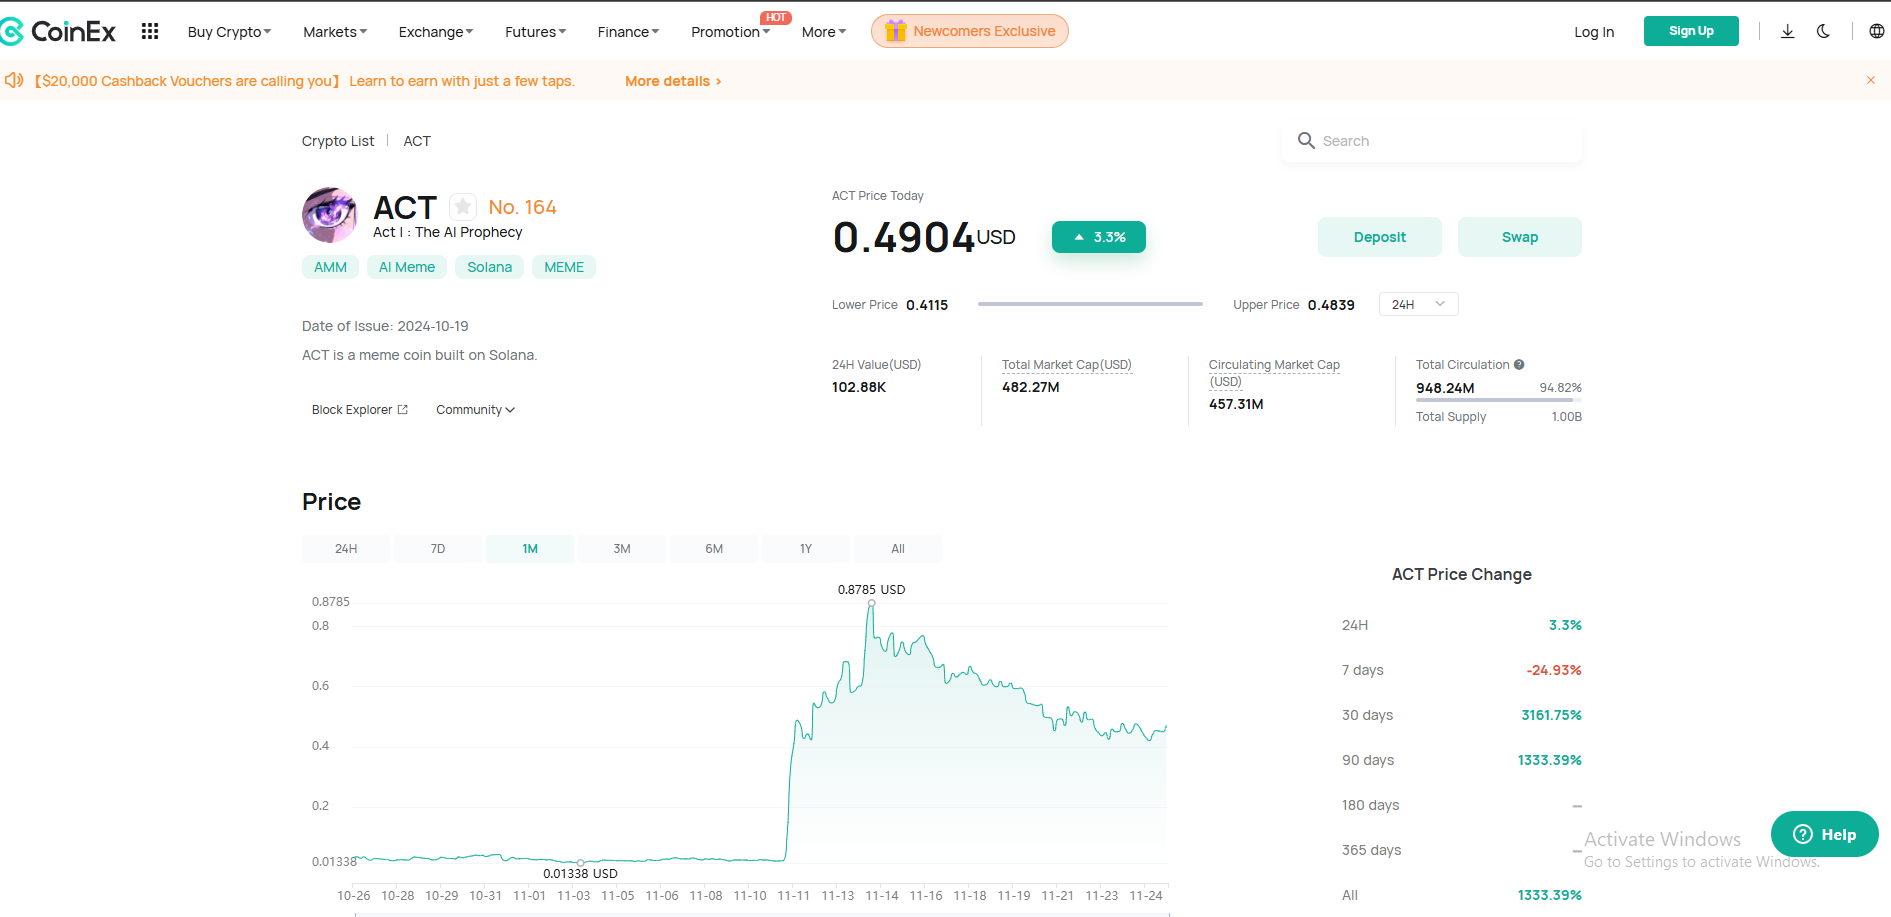Image resolution: width=1891 pixels, height=917 pixels.
Task: Click the Circulating Market Cap label
Action: (x=1274, y=373)
